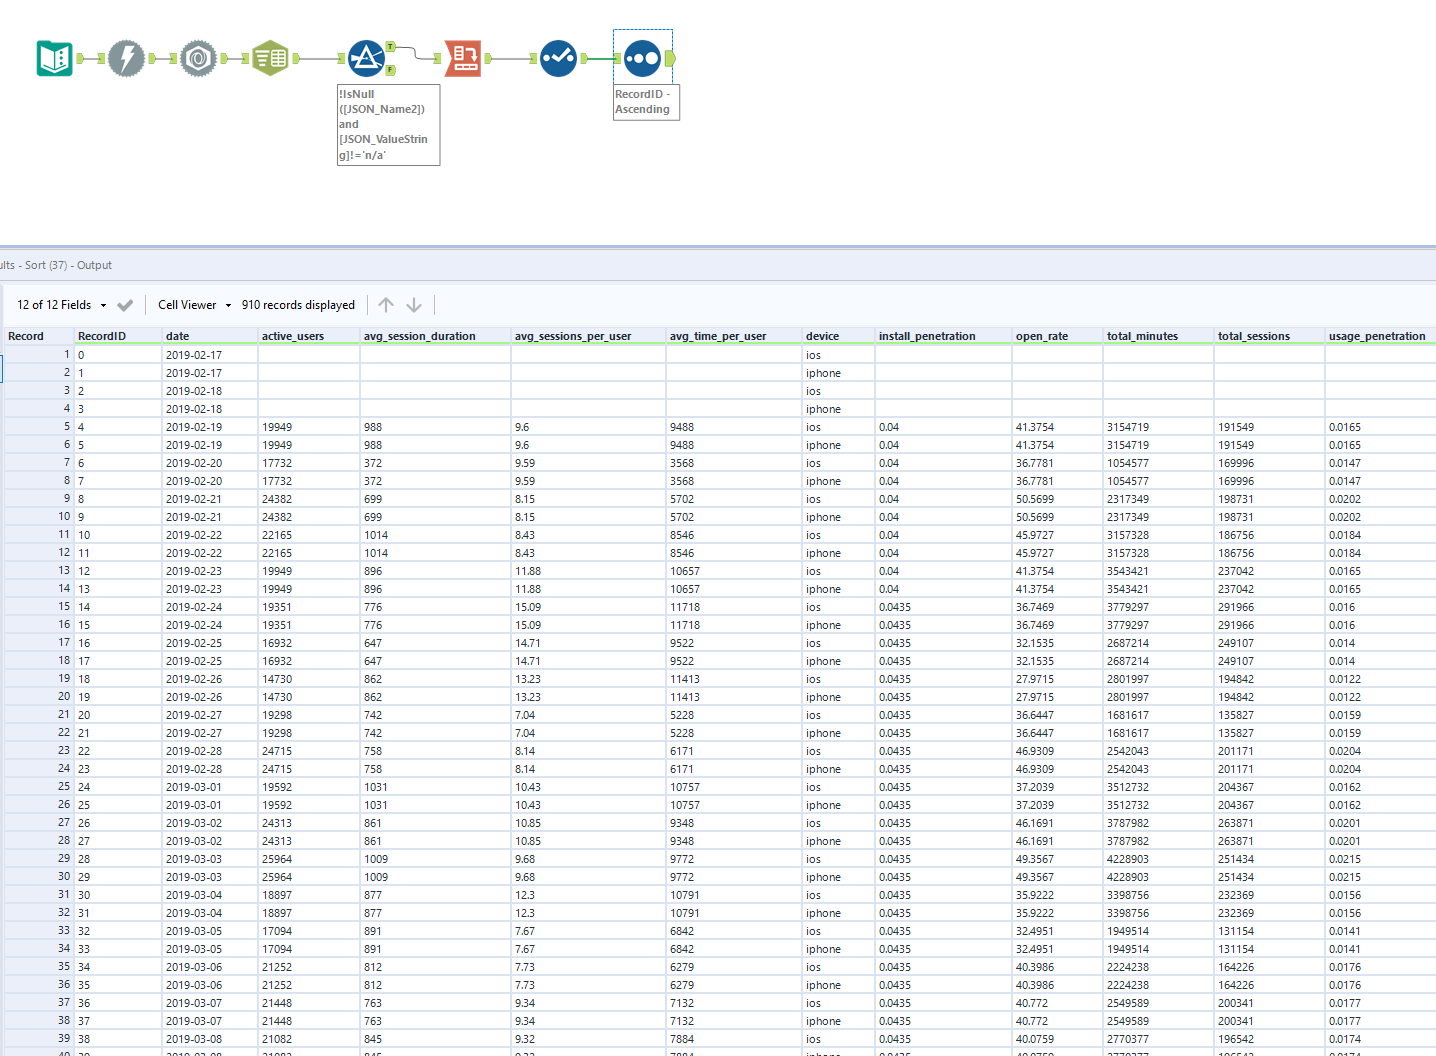Open the Download tool configuration
Viewport: 1436px width, 1056px height.
(x=126, y=58)
